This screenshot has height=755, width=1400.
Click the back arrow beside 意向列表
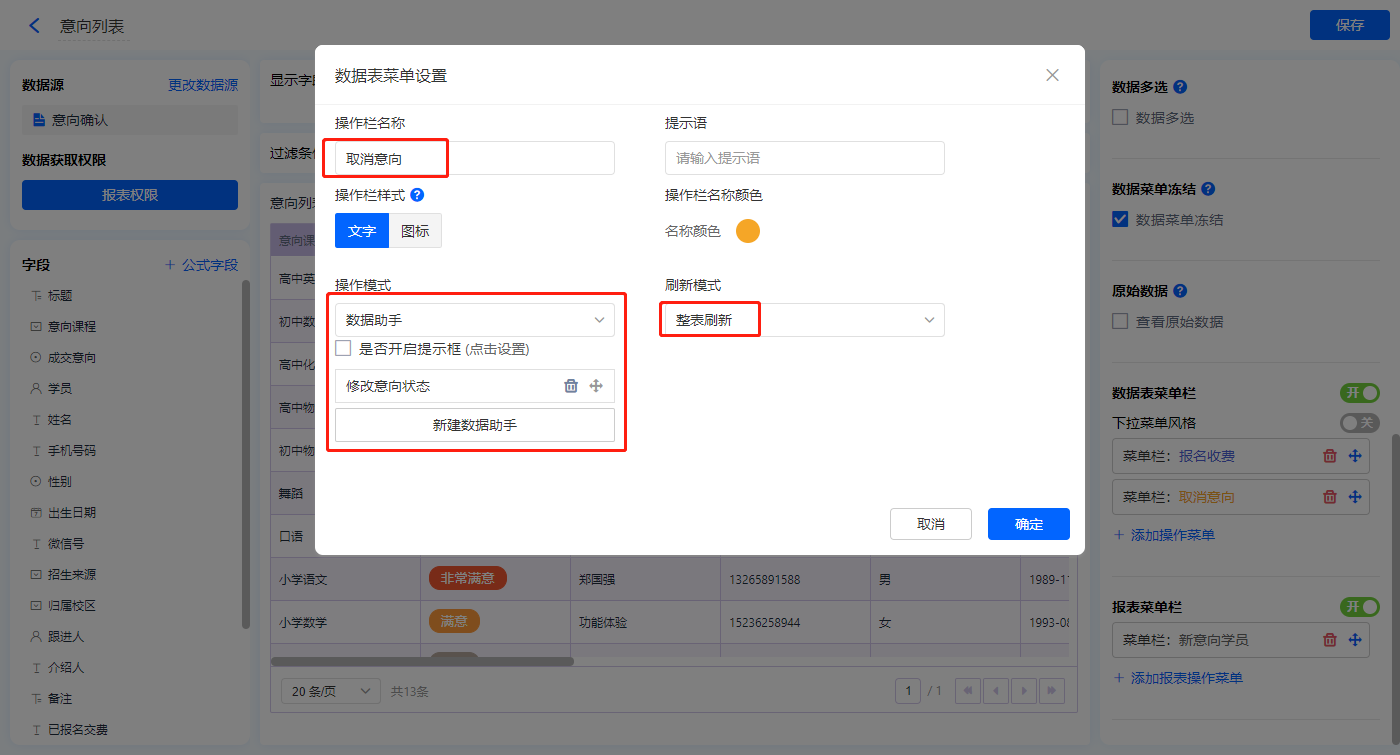tap(35, 26)
